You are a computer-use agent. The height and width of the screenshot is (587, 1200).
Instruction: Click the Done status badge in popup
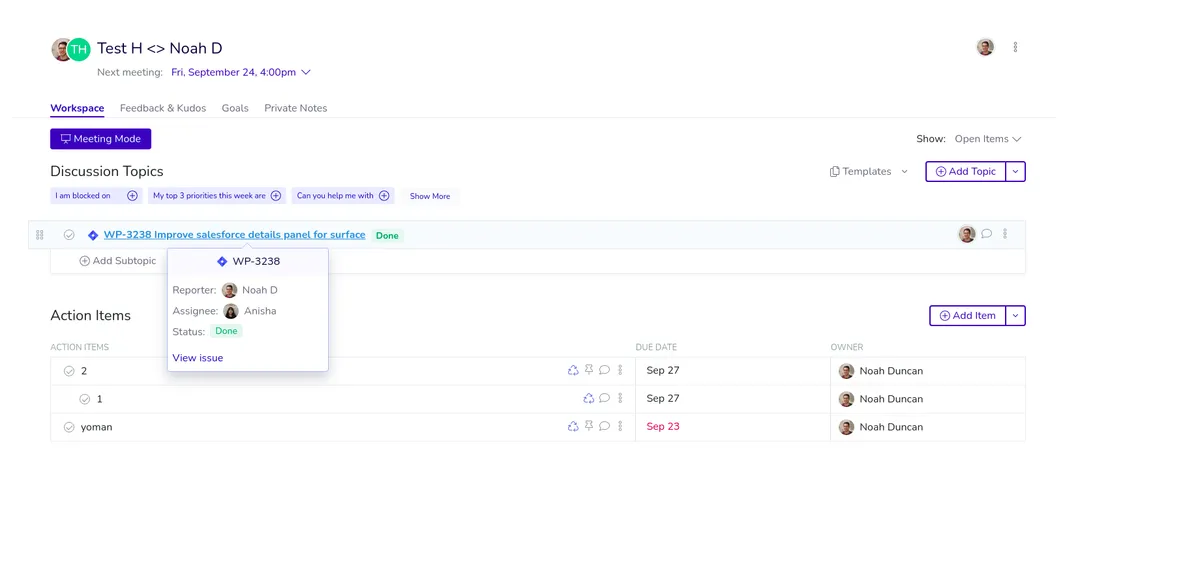pos(226,331)
